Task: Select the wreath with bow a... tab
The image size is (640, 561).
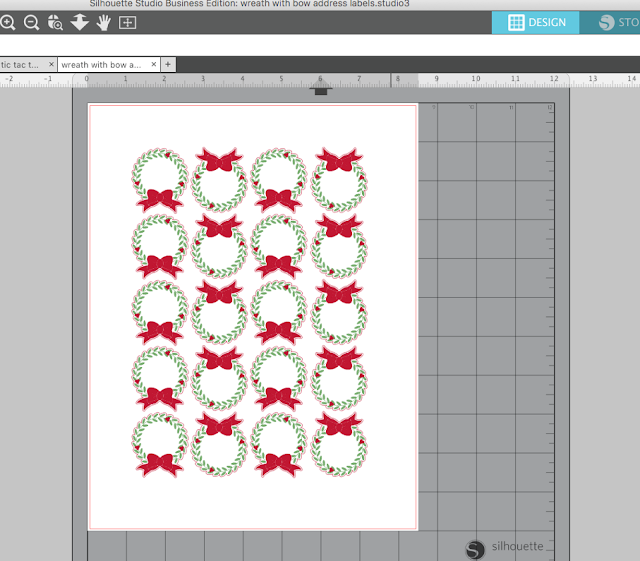Action: [x=101, y=65]
